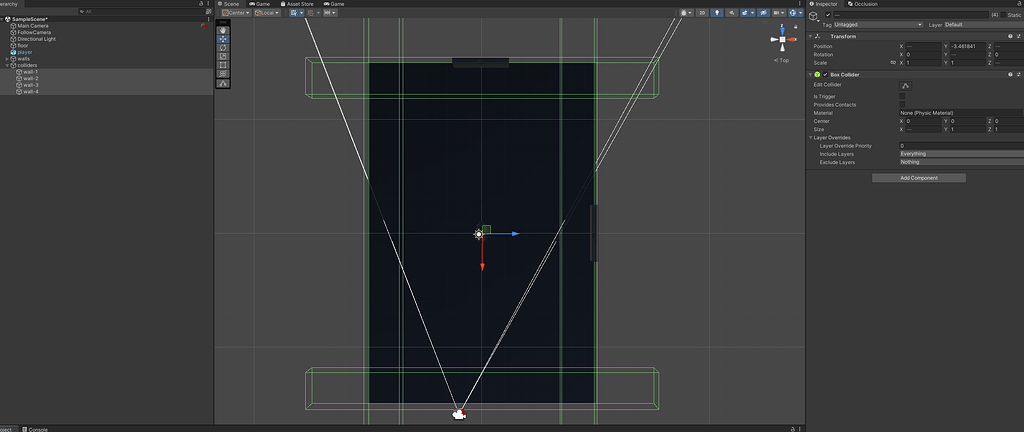Switch to the Asset Store tab
Viewport: 1024px width, 432px height.
click(x=299, y=4)
